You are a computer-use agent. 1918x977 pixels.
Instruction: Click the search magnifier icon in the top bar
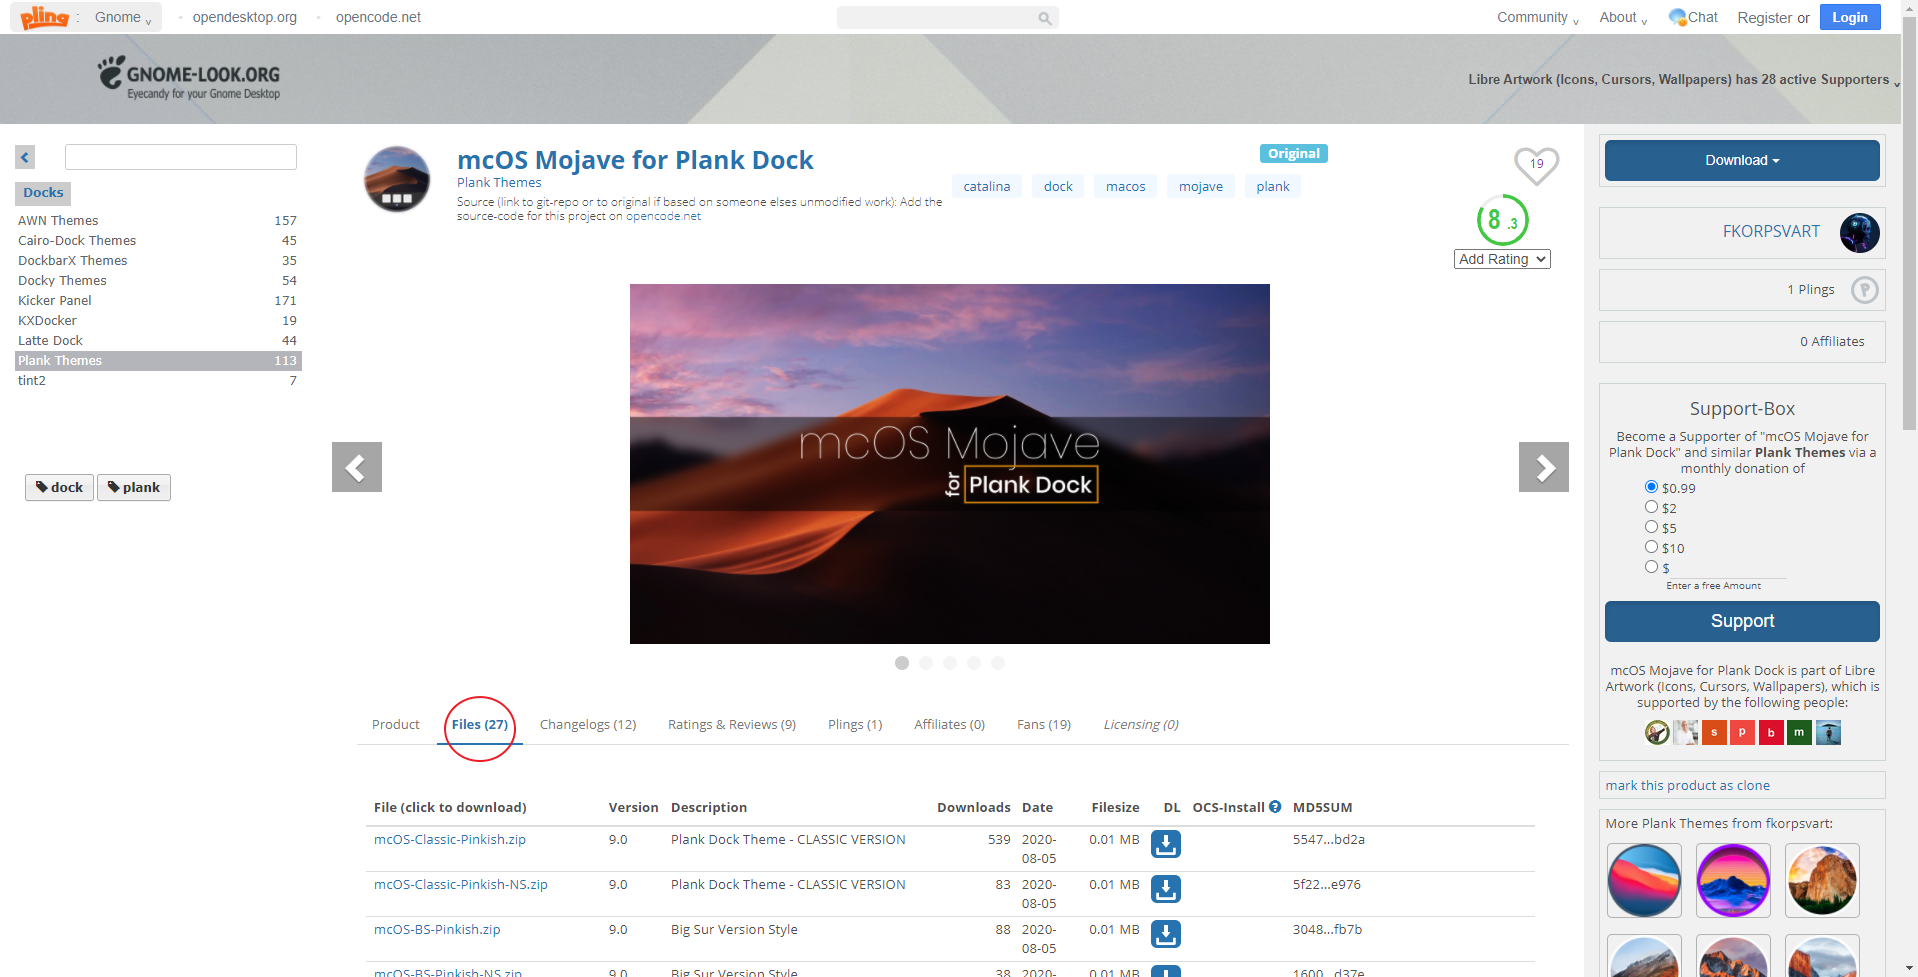click(x=1044, y=18)
